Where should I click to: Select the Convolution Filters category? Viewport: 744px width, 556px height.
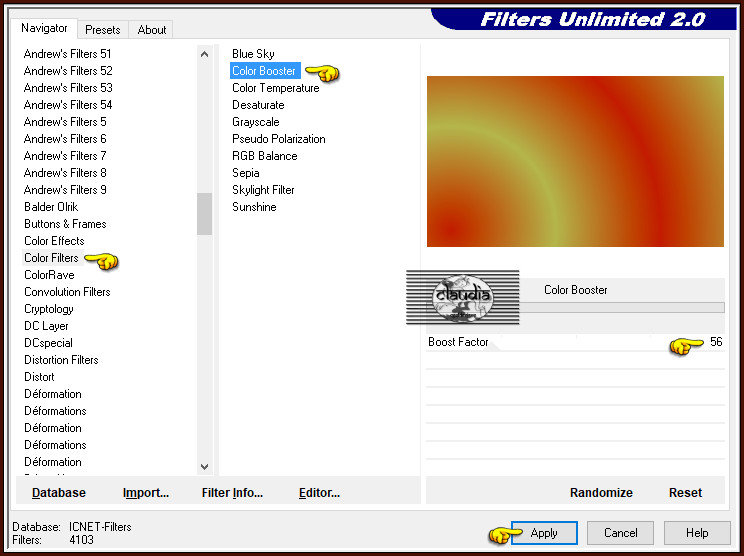pos(67,292)
